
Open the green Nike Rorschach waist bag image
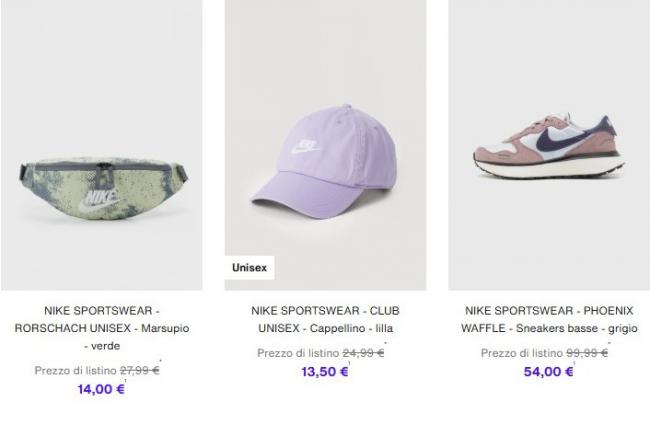coord(102,145)
